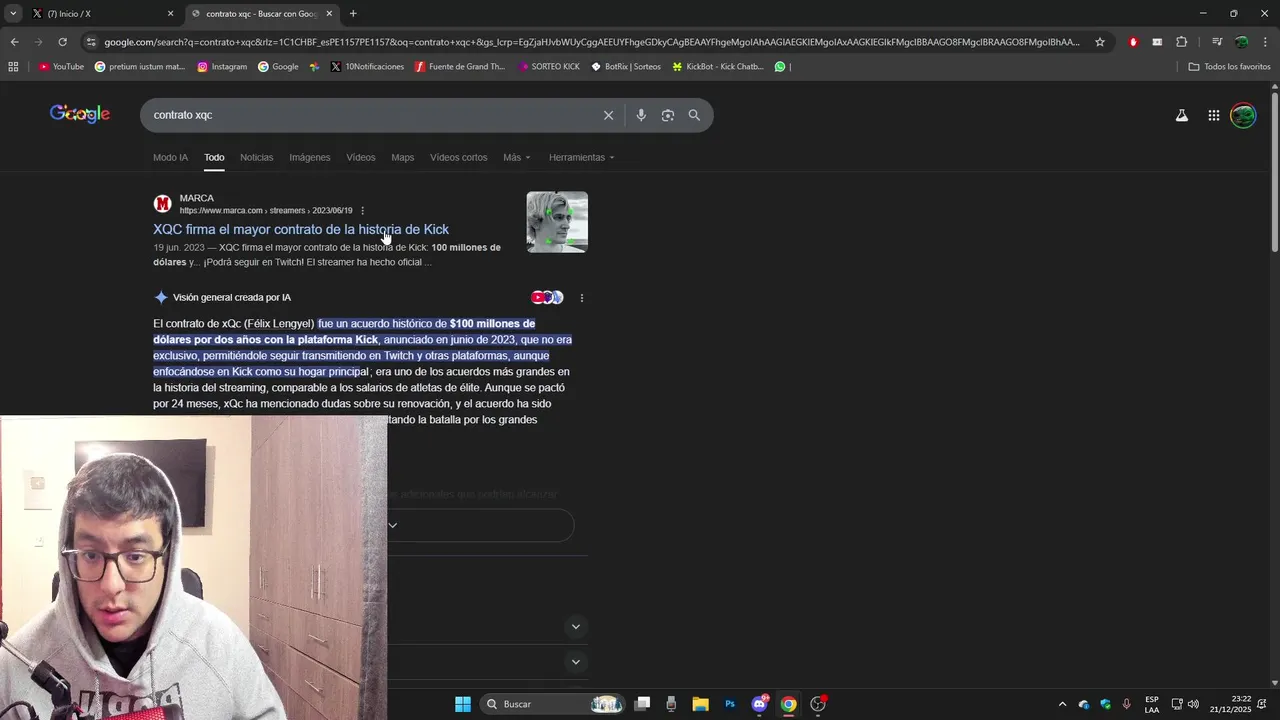Viewport: 1280px width, 720px height.
Task: Click the tray microphone icon
Action: coord(1126,704)
